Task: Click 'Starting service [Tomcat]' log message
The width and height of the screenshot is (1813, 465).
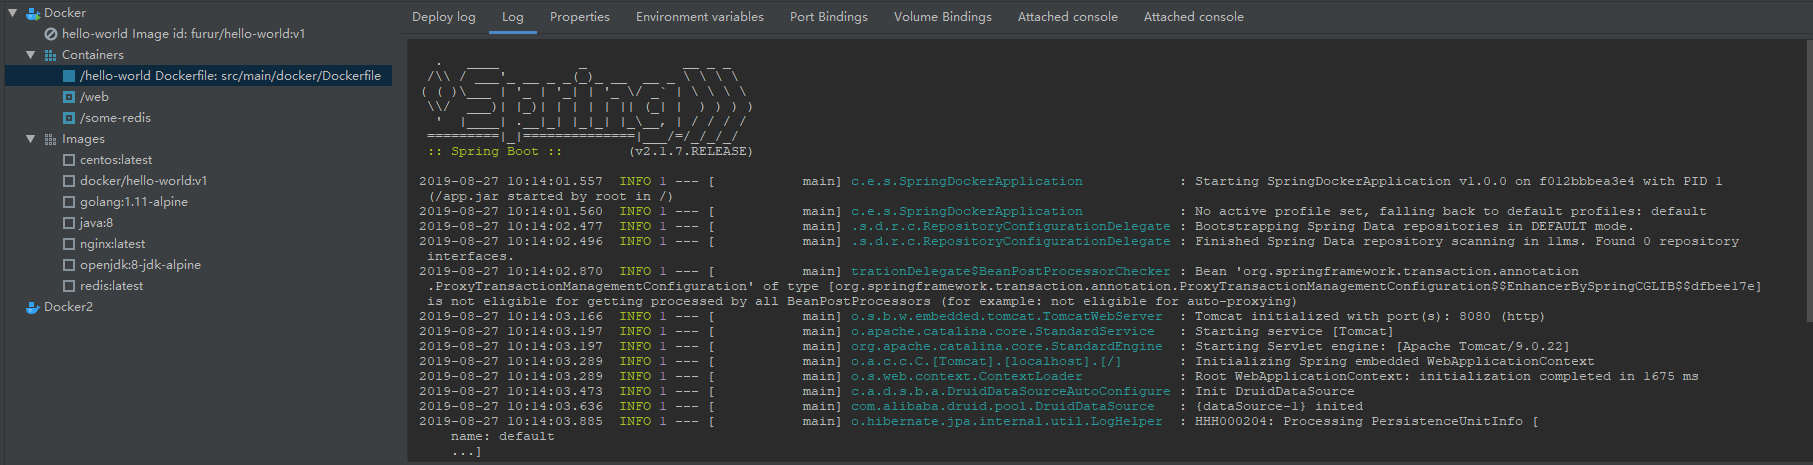Action: point(1295,332)
